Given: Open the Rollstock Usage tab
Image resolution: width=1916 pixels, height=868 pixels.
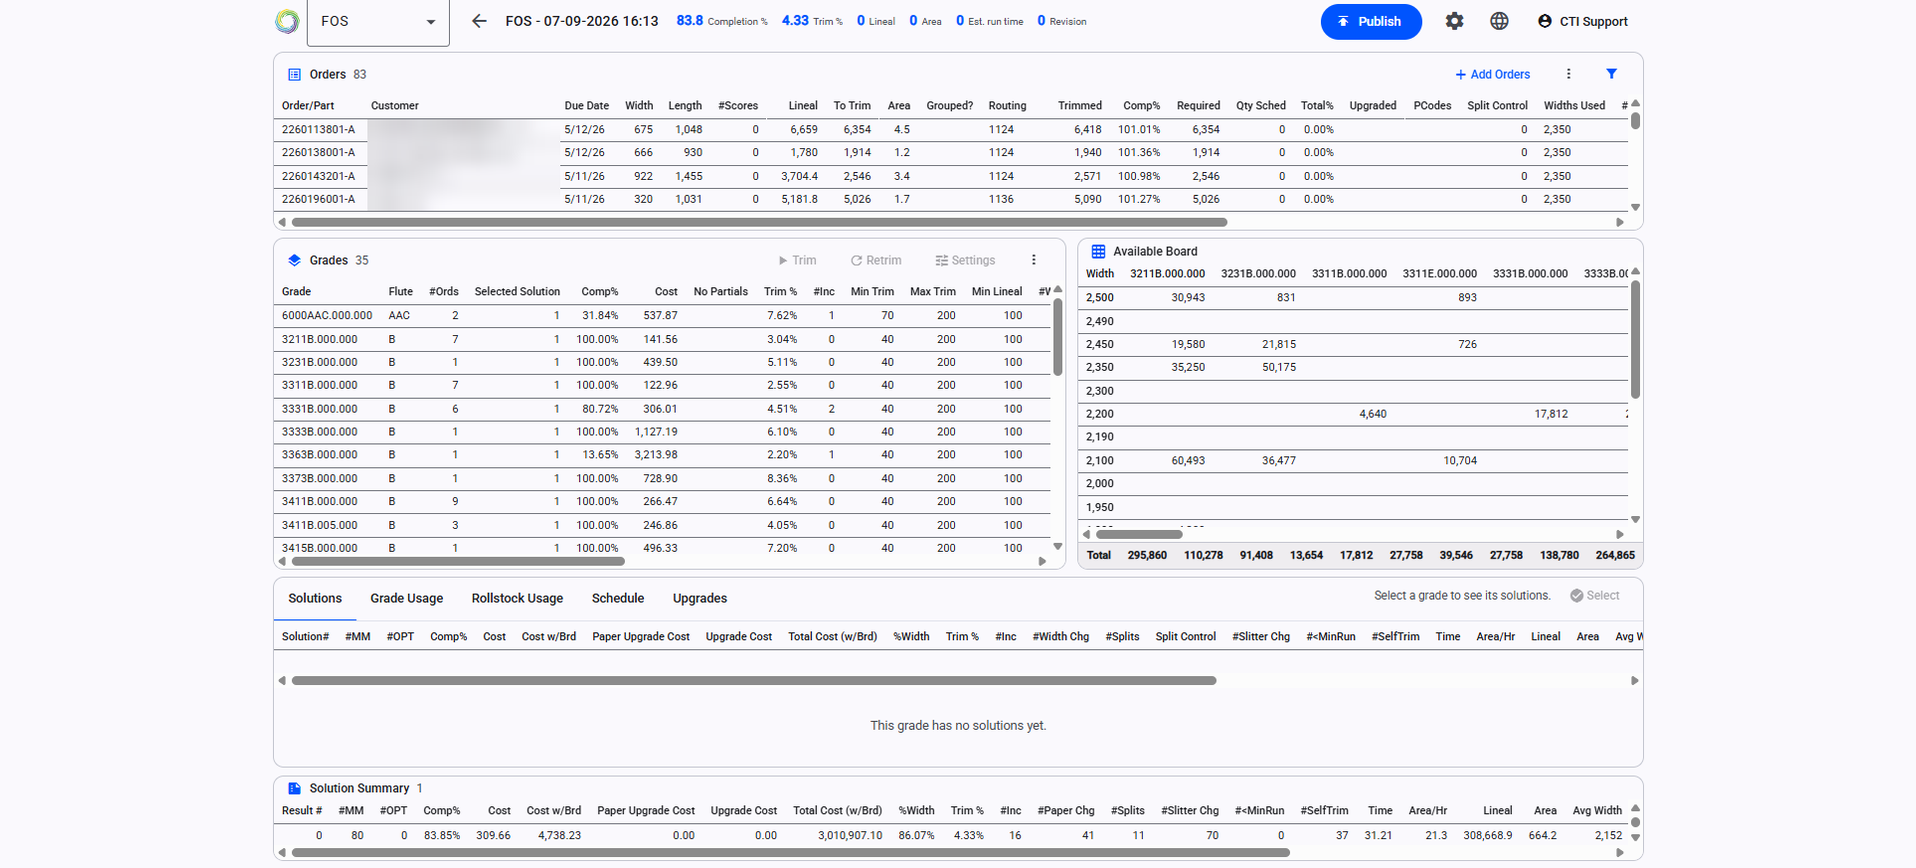Looking at the screenshot, I should click(517, 598).
